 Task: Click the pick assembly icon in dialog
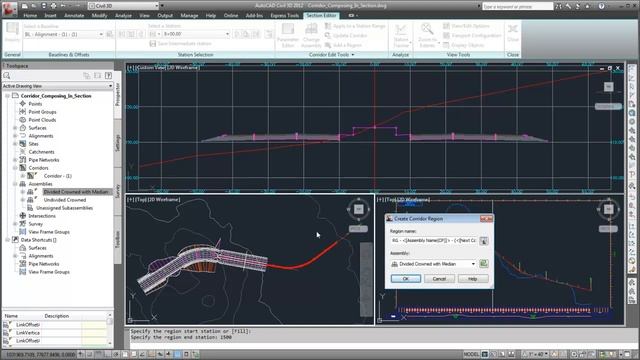pyautogui.click(x=484, y=264)
